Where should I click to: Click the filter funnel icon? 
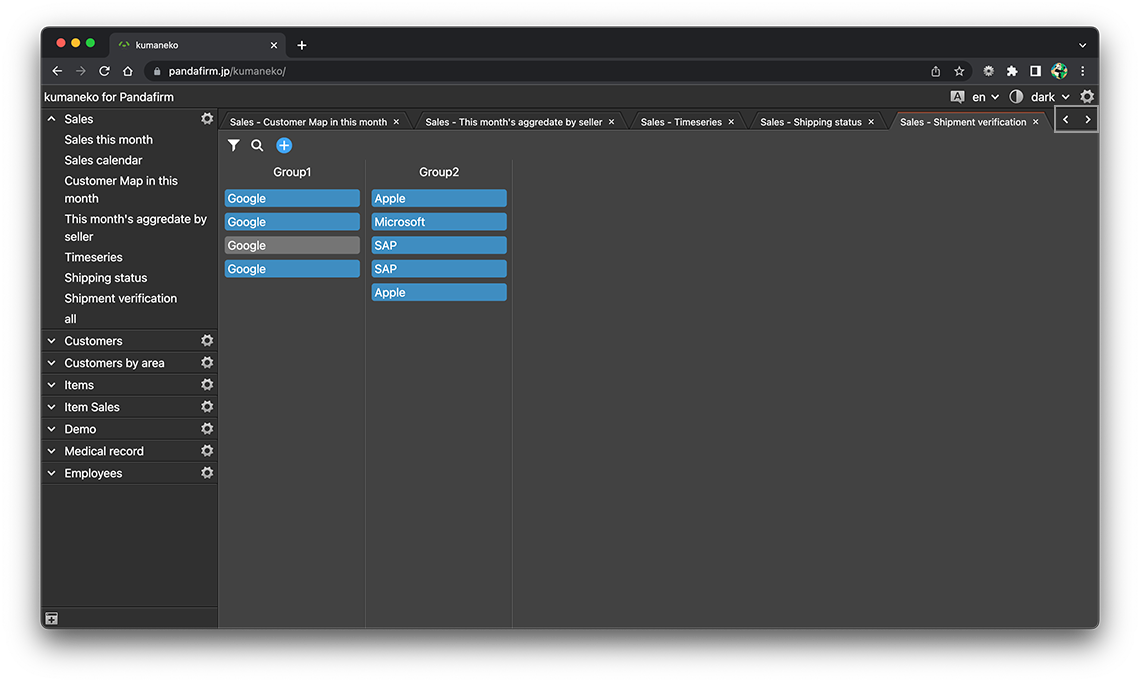pyautogui.click(x=233, y=146)
